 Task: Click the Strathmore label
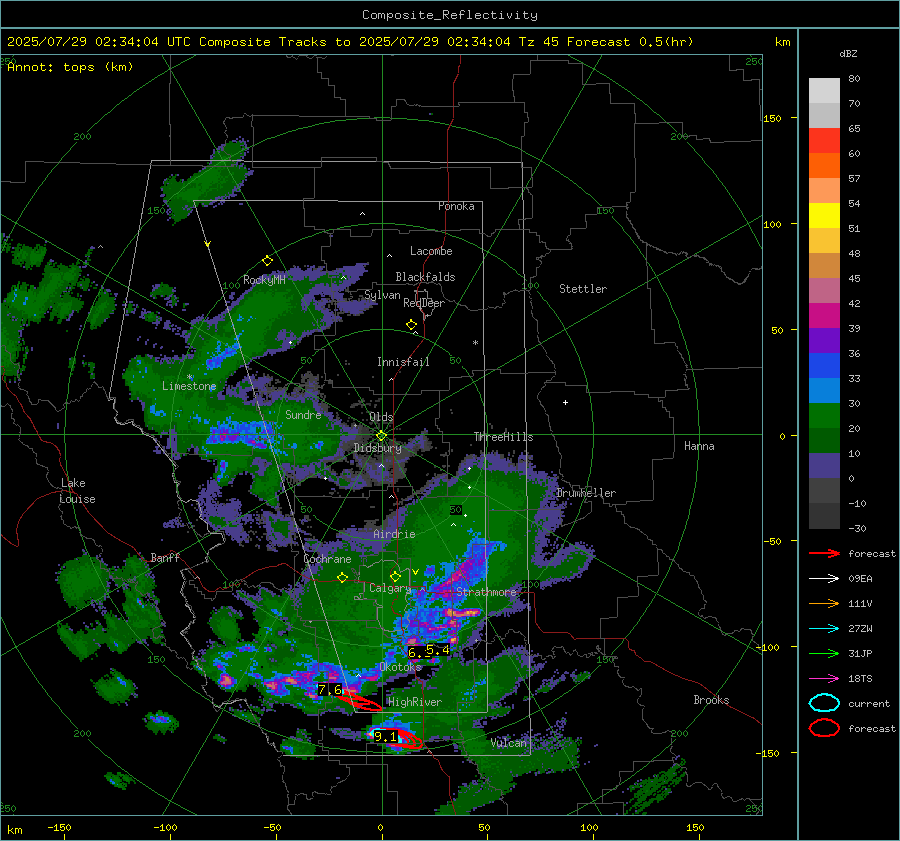coord(486,592)
